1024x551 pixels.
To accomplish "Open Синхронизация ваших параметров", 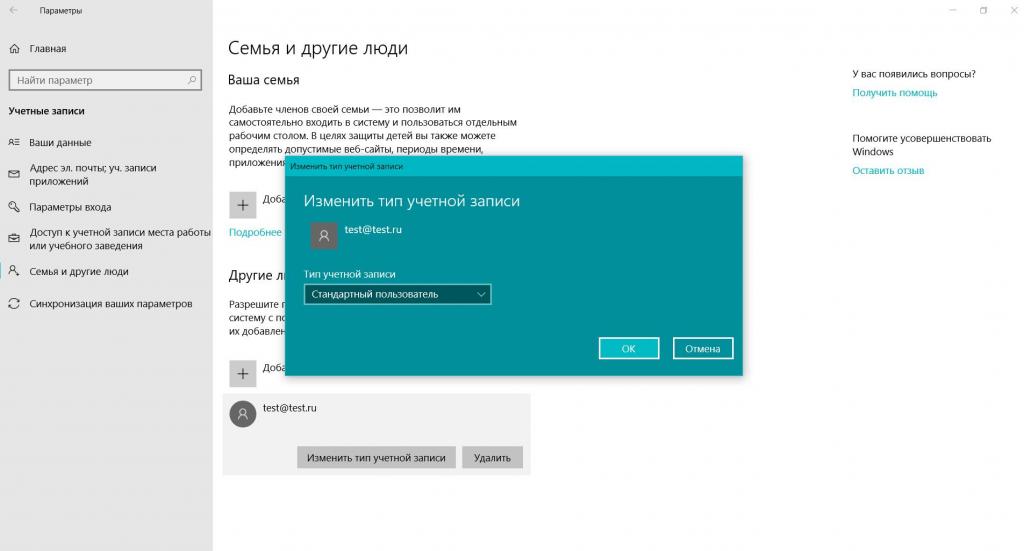I will pos(110,304).
